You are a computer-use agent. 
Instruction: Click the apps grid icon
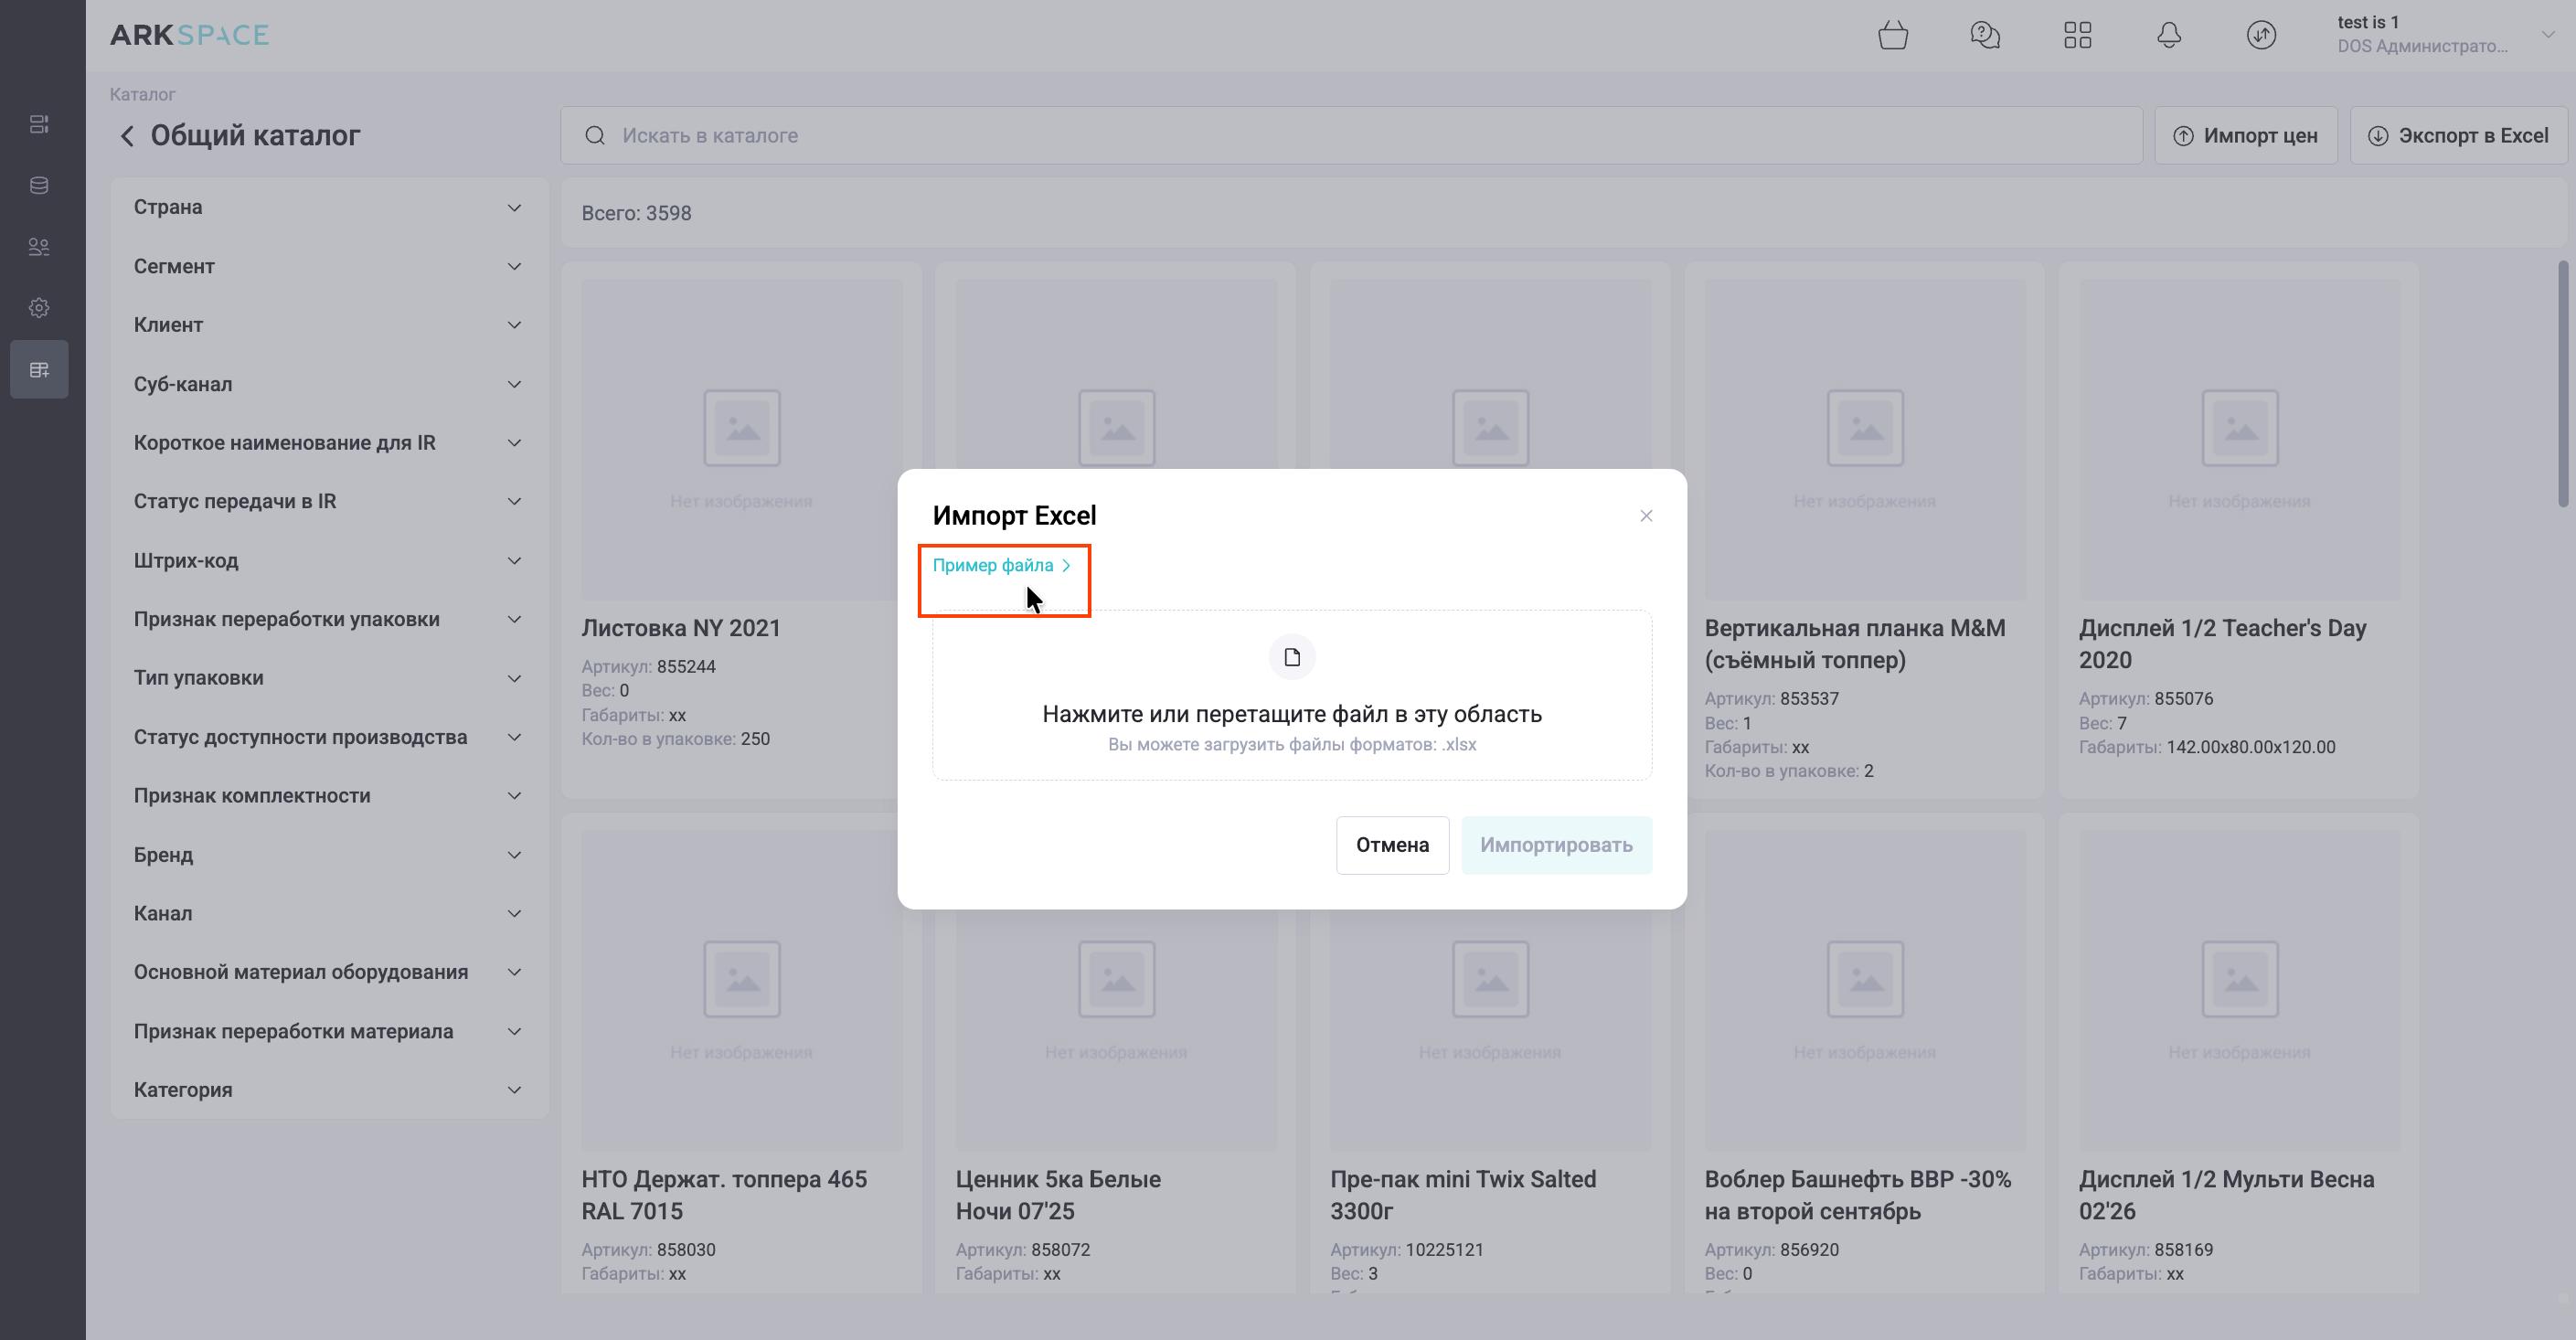click(2077, 36)
